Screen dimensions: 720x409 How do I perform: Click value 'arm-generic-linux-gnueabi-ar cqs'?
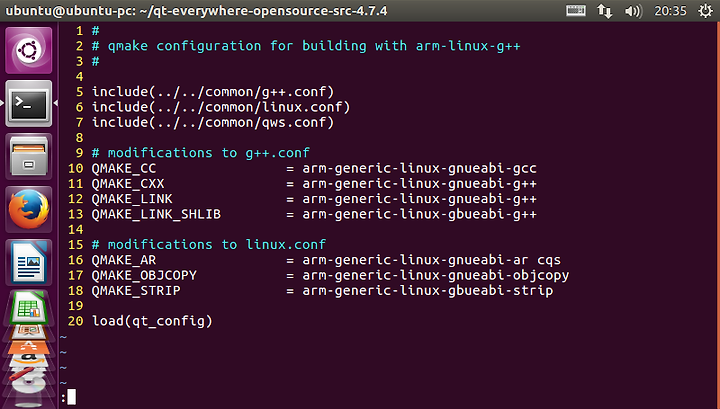tap(431, 260)
